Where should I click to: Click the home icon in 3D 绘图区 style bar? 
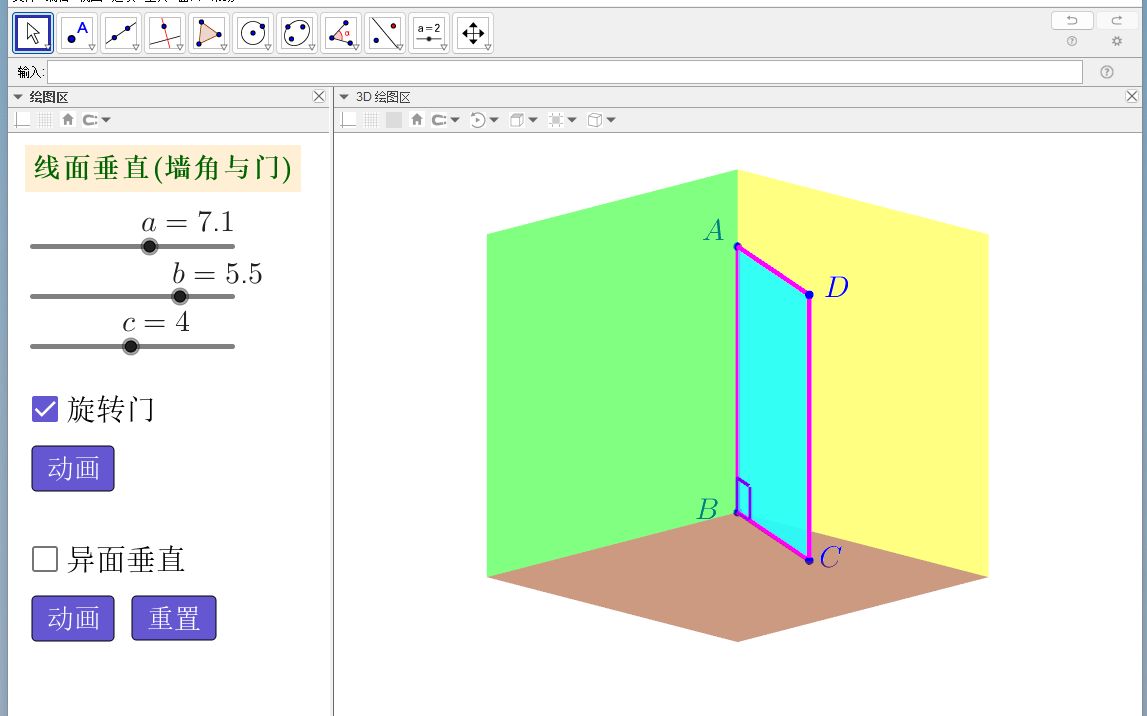click(x=417, y=119)
